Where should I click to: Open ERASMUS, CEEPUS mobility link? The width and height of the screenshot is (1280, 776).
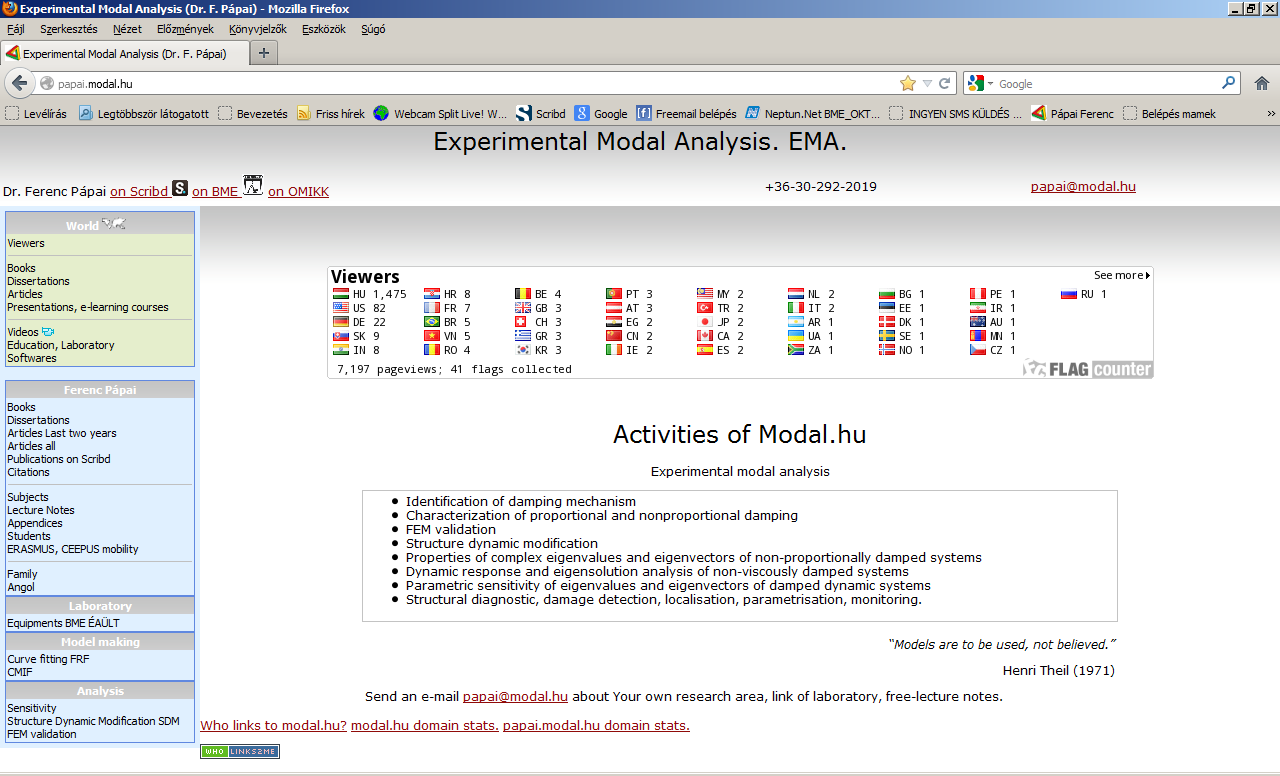pos(73,549)
